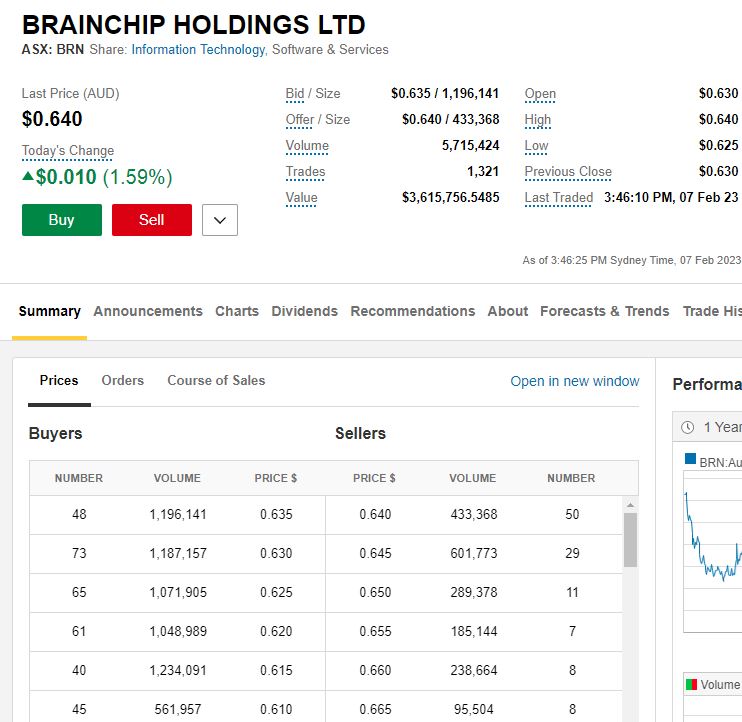Click the seller price 0.640 cell
The height and width of the screenshot is (722, 742).
(x=375, y=514)
